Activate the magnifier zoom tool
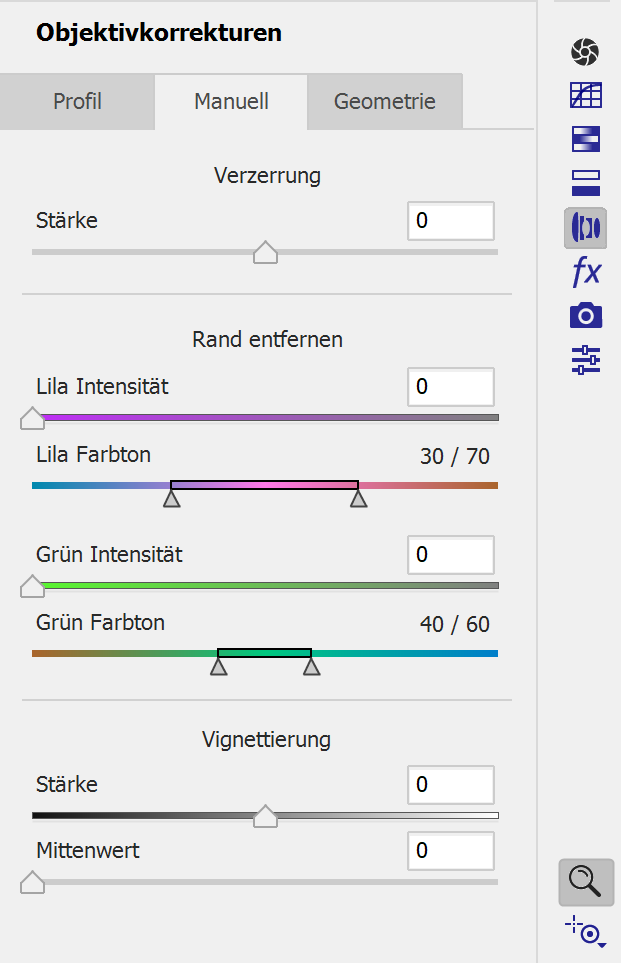Image resolution: width=621 pixels, height=963 pixels. (x=585, y=881)
